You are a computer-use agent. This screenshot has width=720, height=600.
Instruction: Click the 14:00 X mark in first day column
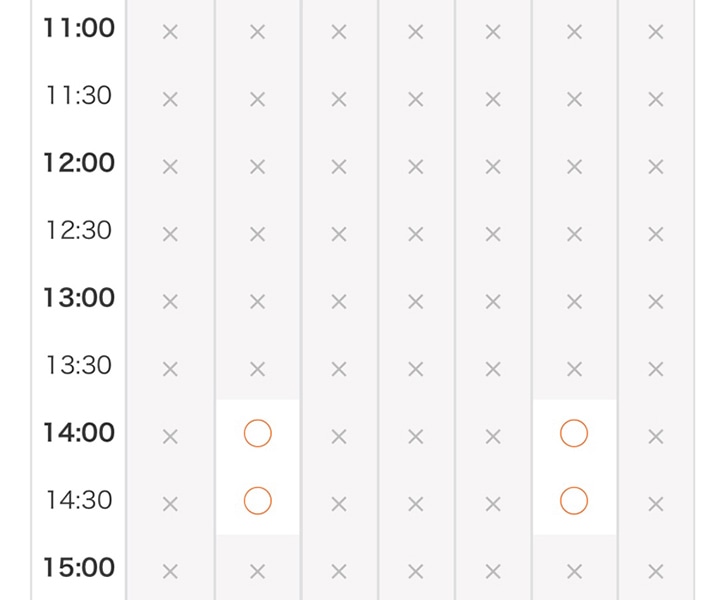click(x=170, y=437)
